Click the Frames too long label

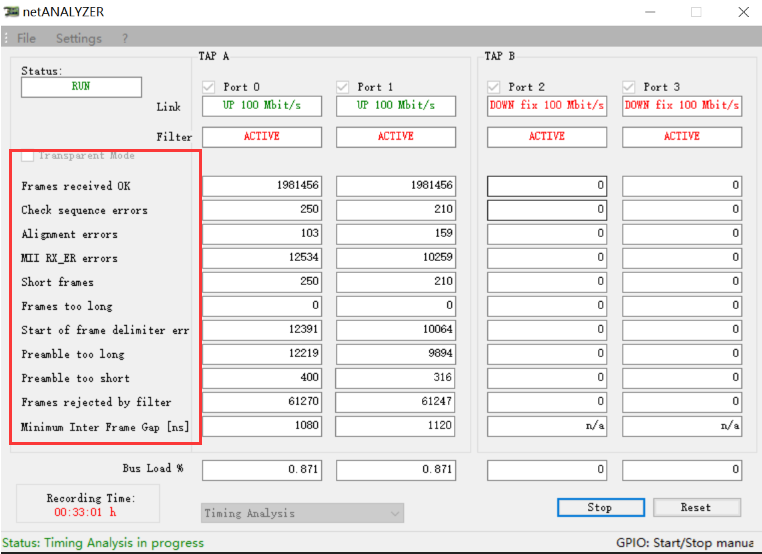click(x=67, y=306)
